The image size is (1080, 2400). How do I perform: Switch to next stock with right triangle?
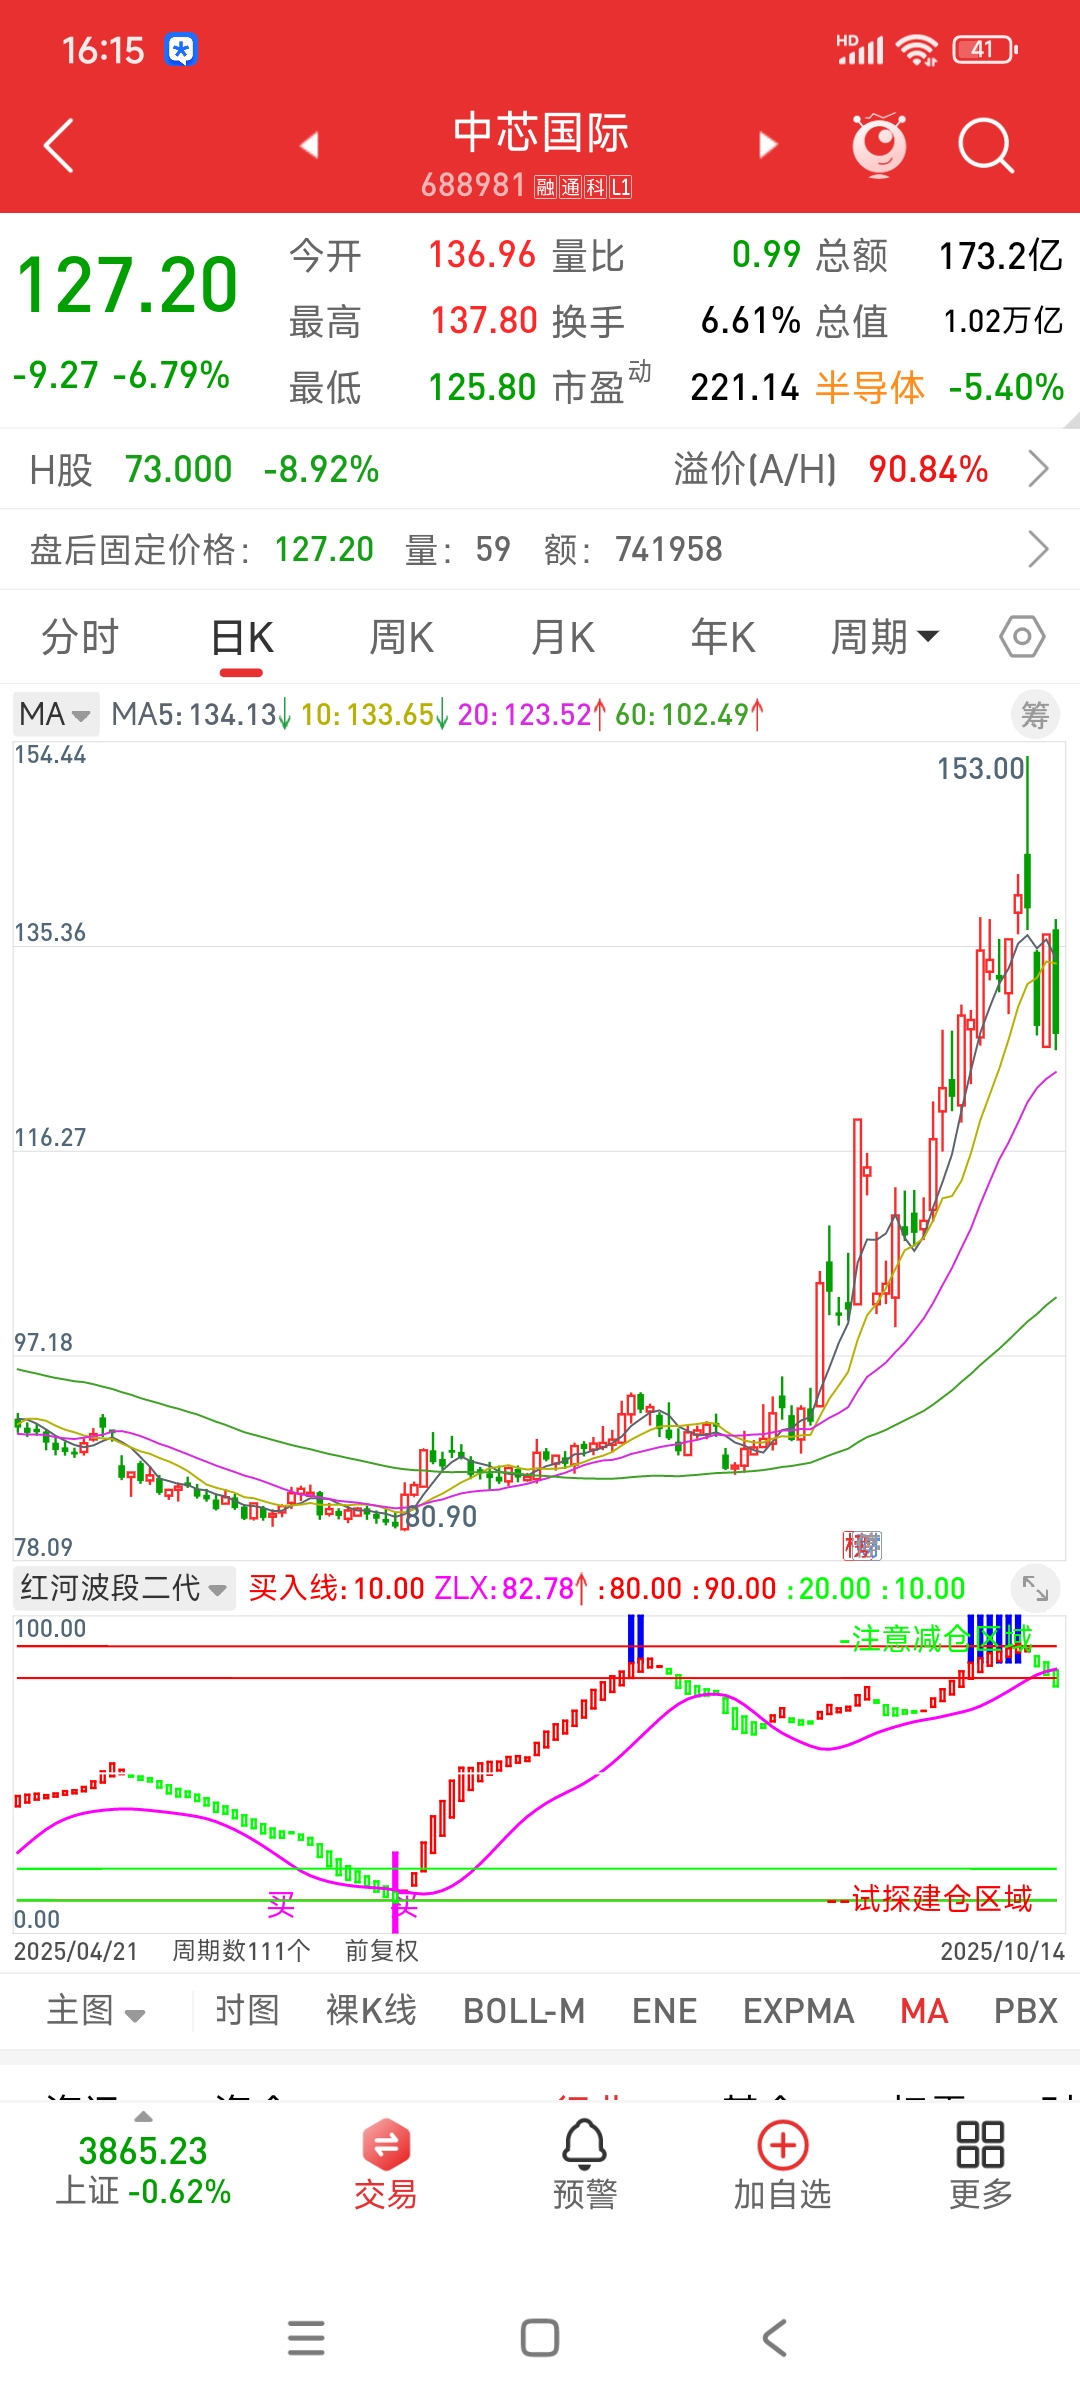tap(767, 146)
